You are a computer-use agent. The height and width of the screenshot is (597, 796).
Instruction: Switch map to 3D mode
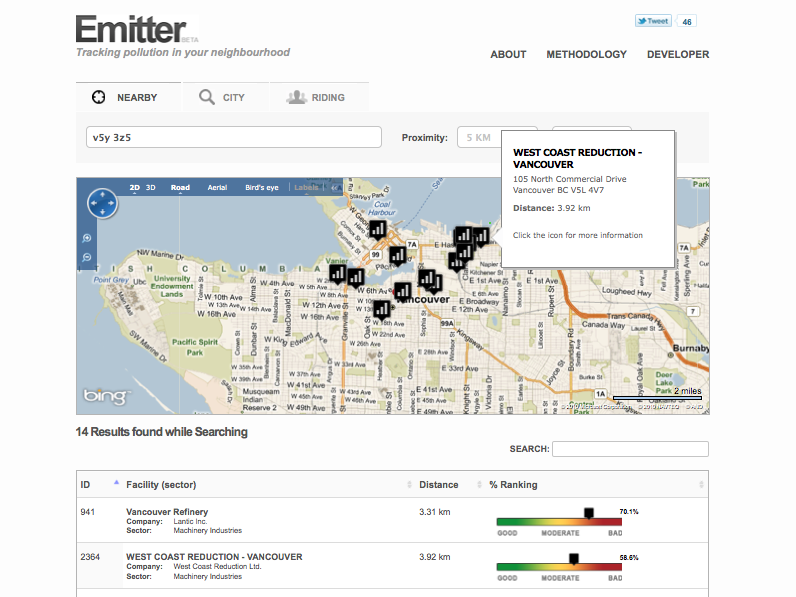[151, 187]
